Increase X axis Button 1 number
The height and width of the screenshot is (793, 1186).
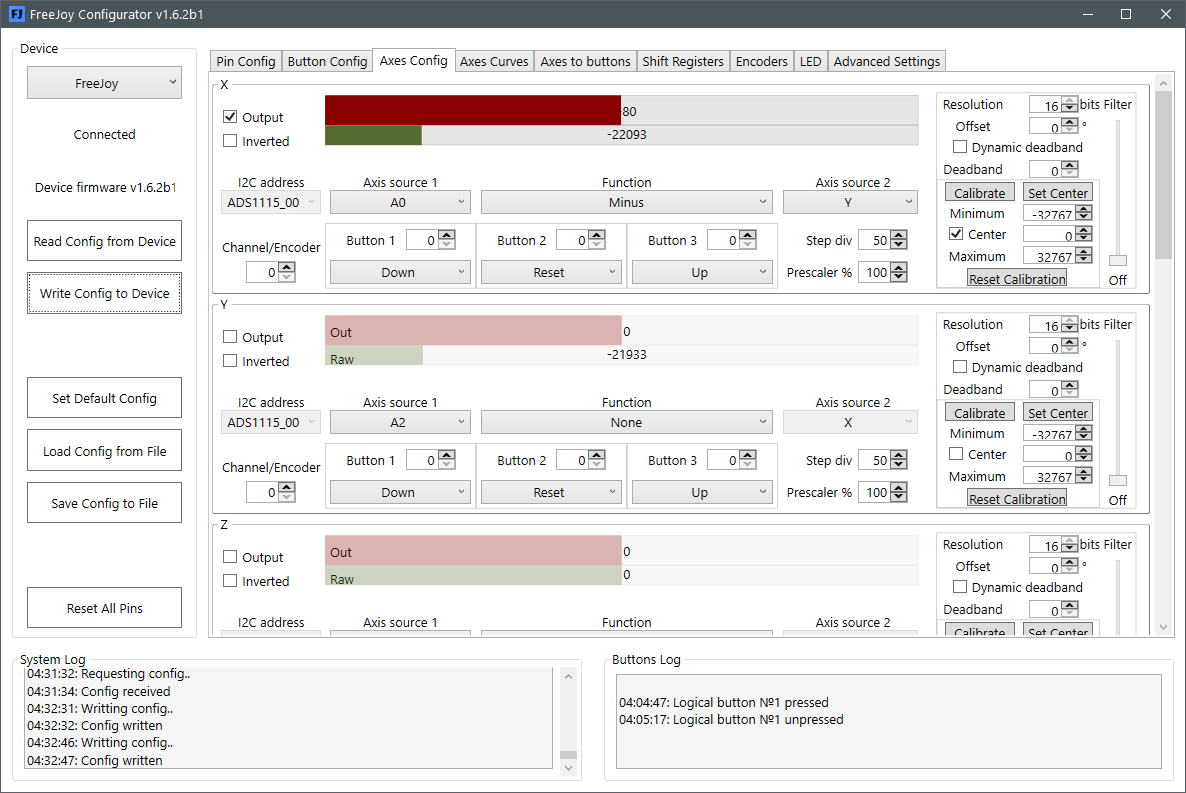pyautogui.click(x=447, y=236)
